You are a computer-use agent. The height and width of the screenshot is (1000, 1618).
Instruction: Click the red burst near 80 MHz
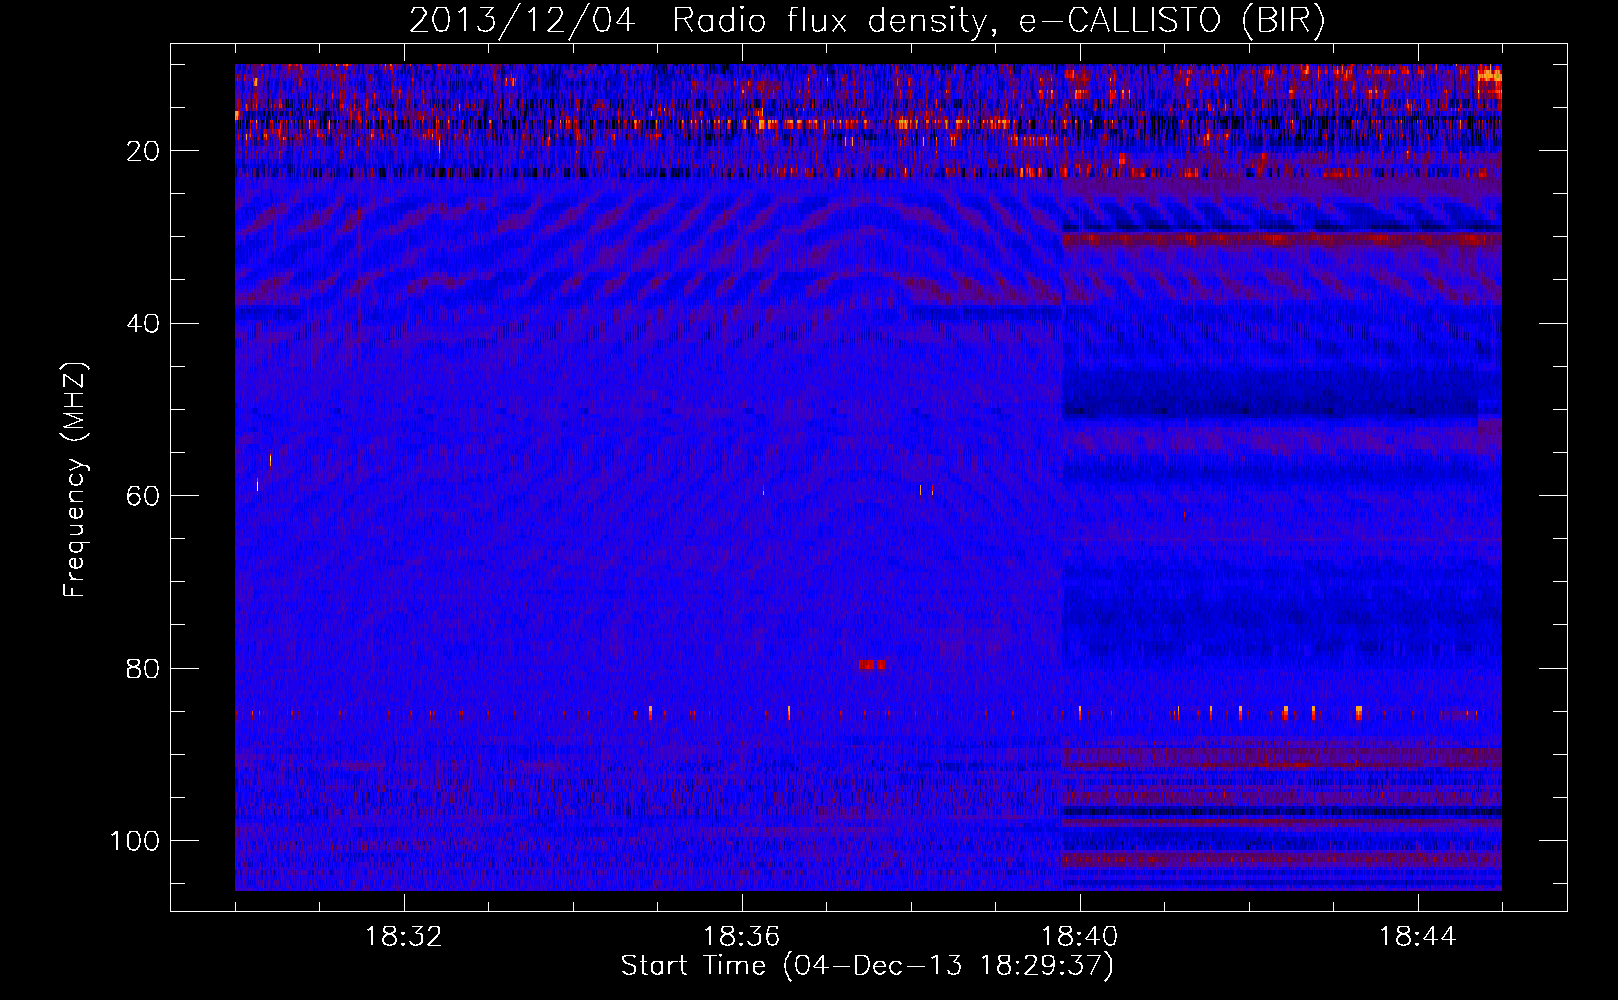point(872,665)
